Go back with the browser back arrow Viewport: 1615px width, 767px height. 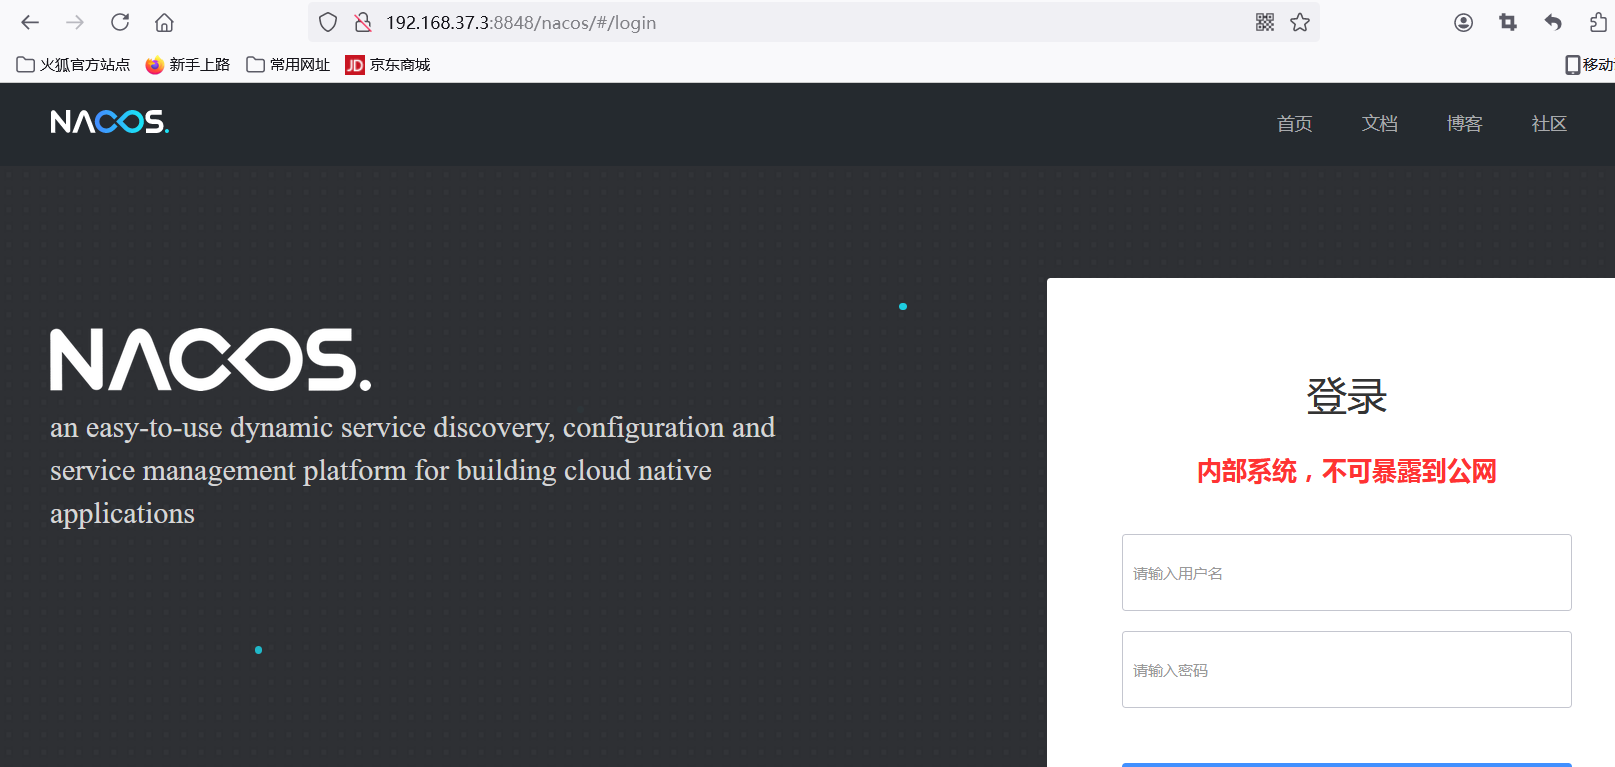(30, 22)
